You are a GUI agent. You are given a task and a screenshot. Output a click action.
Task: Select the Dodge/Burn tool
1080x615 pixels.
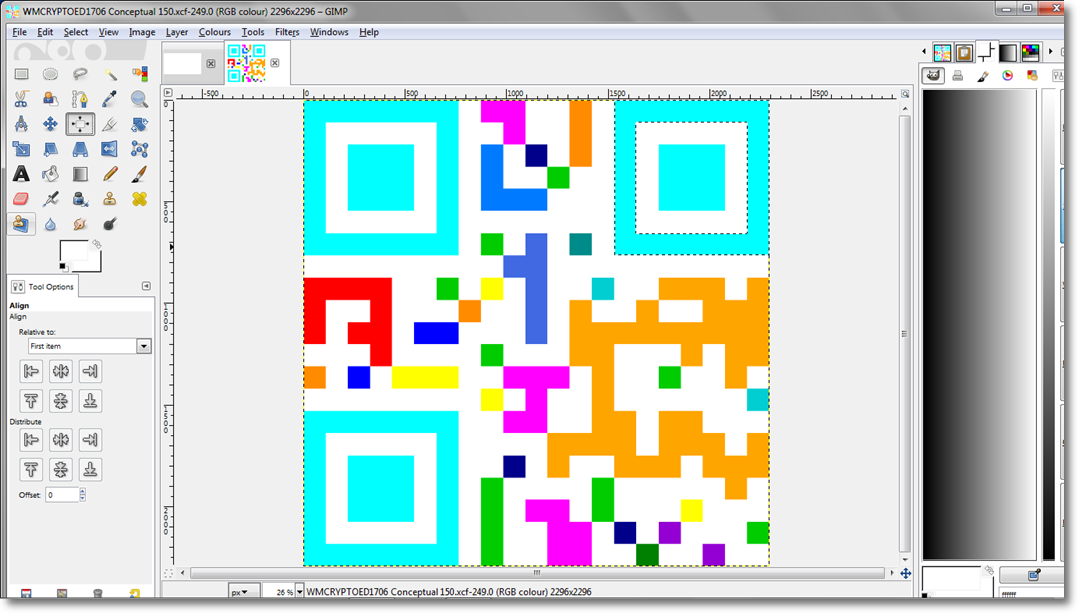(x=110, y=224)
